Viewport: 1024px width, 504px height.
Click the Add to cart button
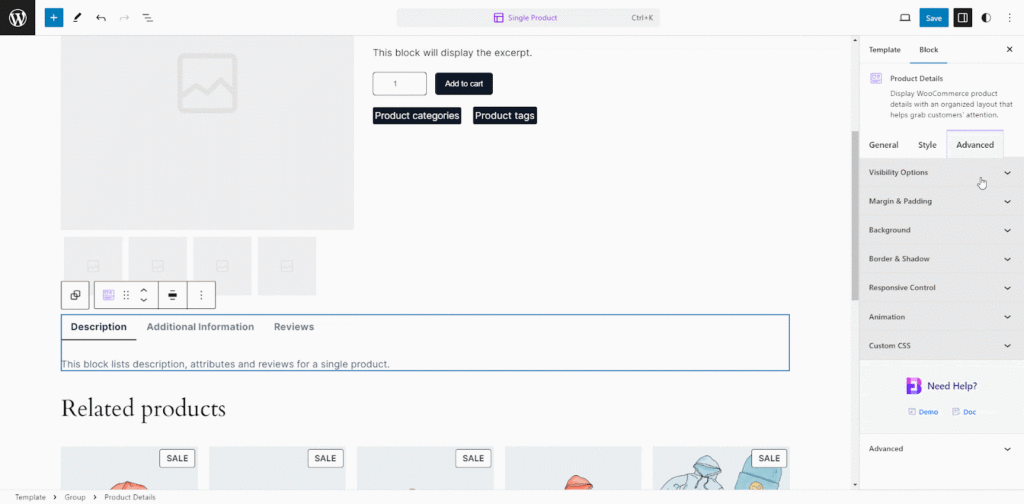pos(464,84)
